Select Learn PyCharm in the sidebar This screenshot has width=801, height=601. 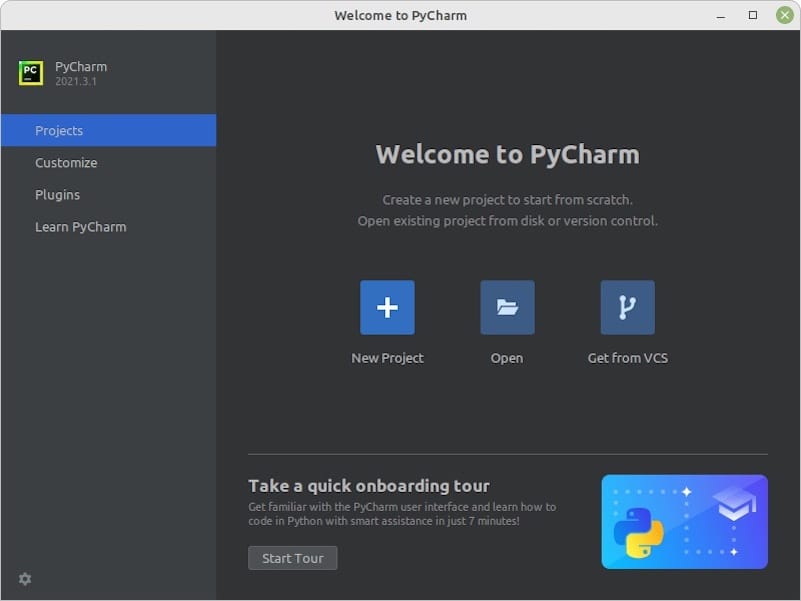[x=81, y=226]
